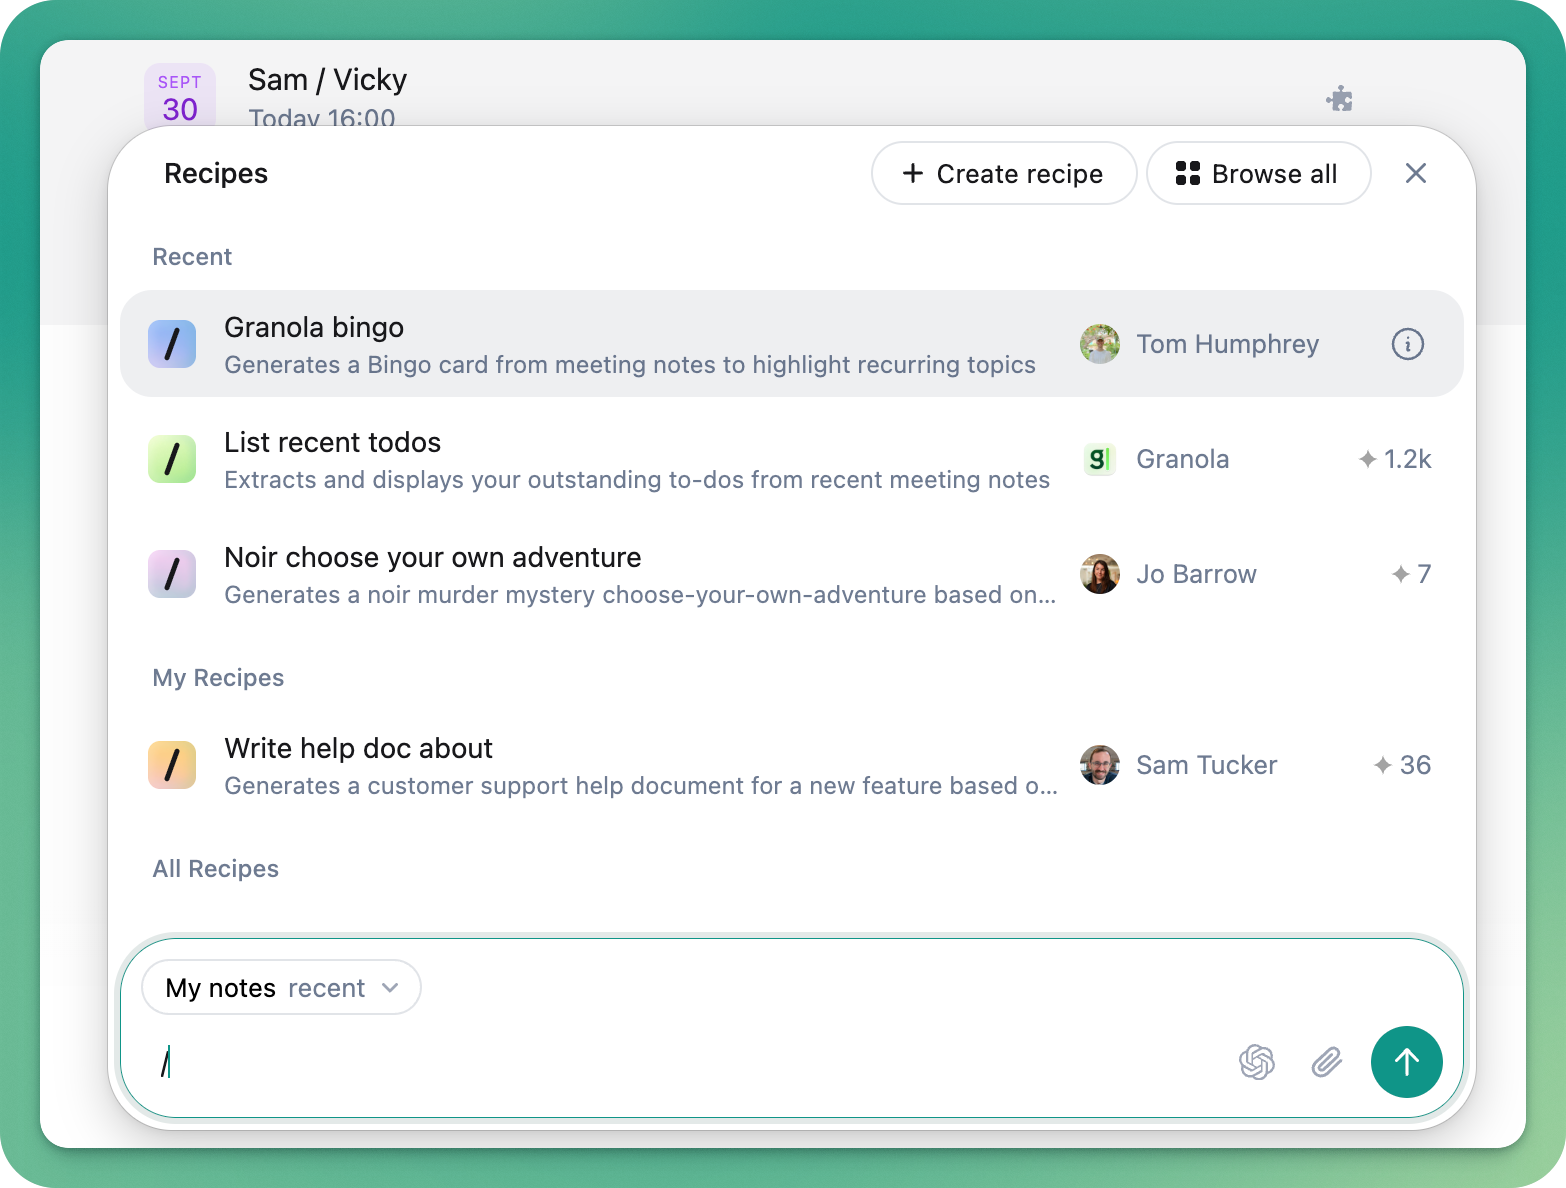Screen dimensions: 1566x1188
Task: Click the customer support help document description
Action: [x=641, y=786]
